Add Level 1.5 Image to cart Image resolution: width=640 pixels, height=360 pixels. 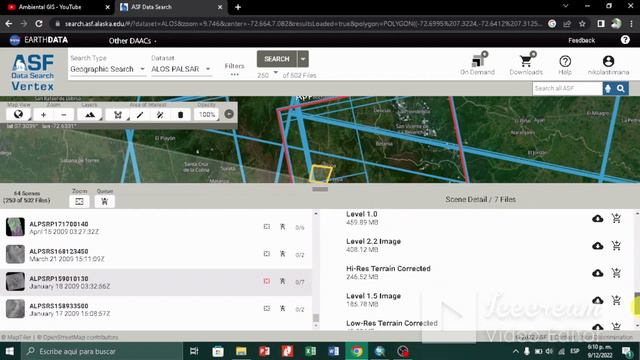[x=616, y=300]
